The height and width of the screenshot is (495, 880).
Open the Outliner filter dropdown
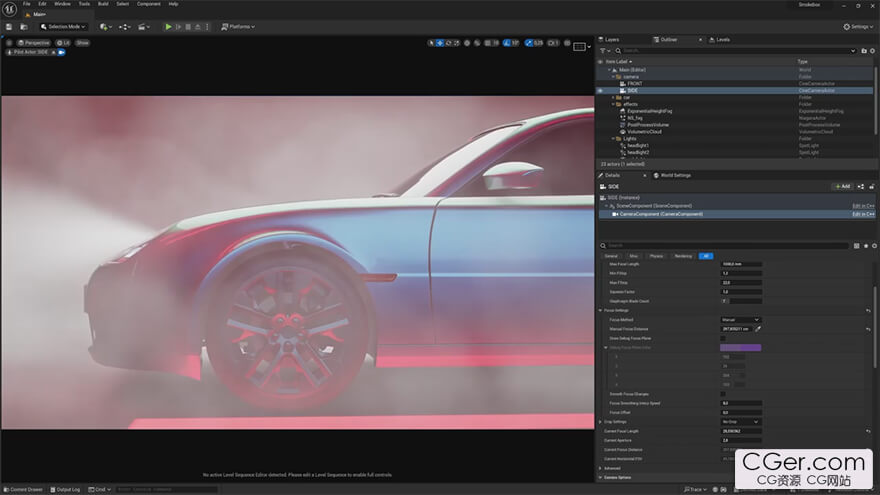click(x=605, y=51)
